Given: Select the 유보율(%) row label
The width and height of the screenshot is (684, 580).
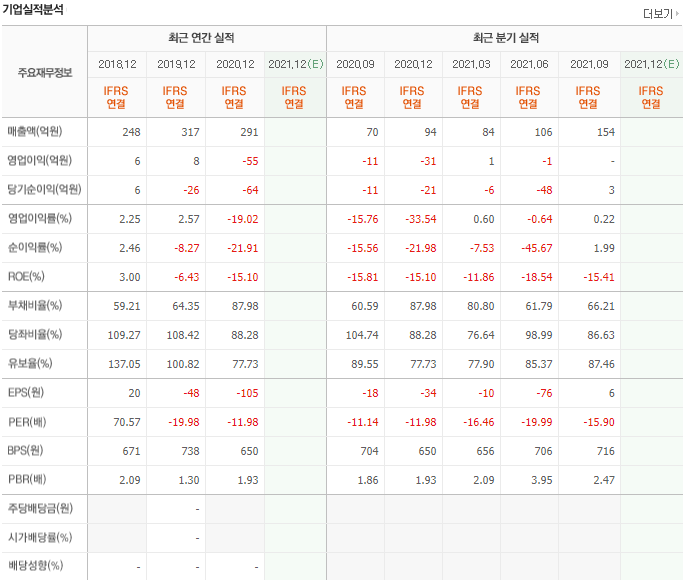Looking at the screenshot, I should tap(30, 363).
